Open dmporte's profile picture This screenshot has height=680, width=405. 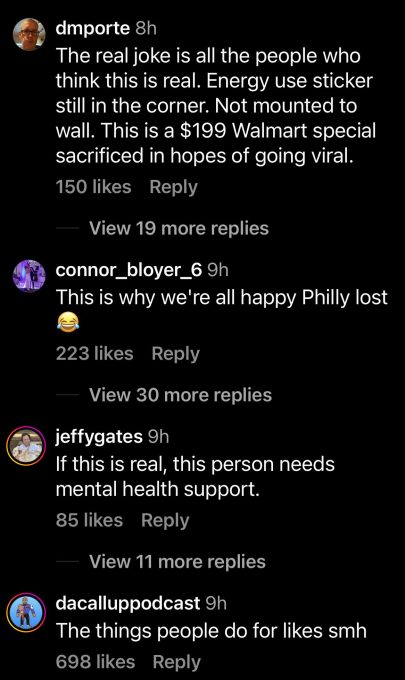click(x=29, y=34)
